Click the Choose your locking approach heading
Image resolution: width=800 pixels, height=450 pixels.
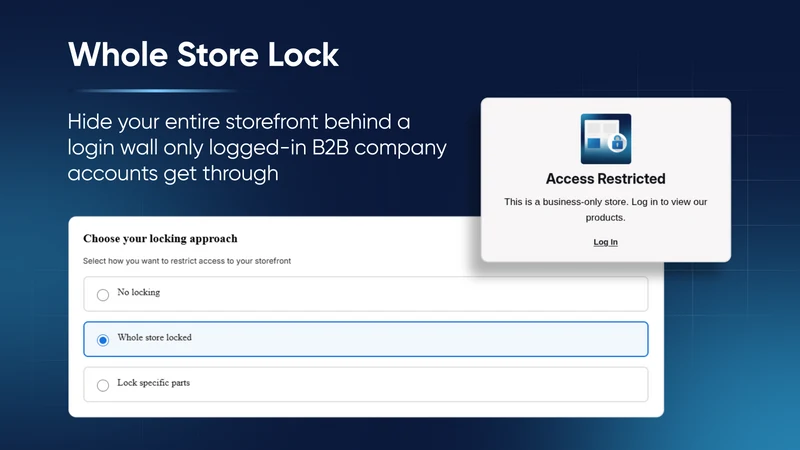(160, 239)
